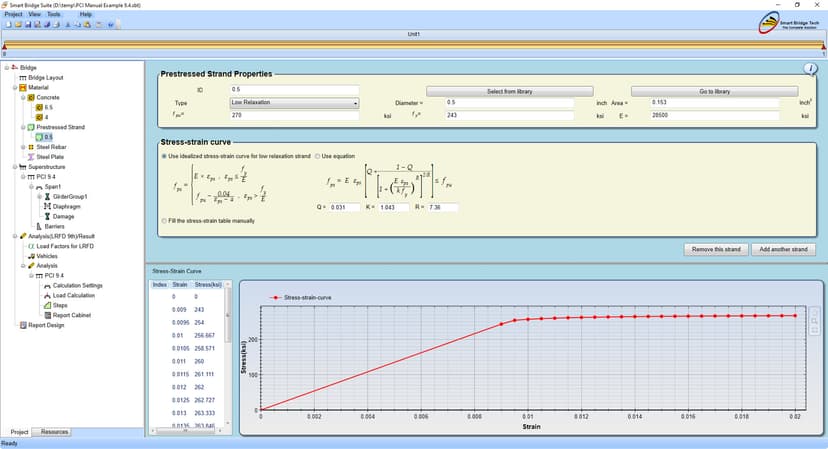This screenshot has width=828, height=449.
Task: Click the fpu value field 270
Action: click(x=295, y=115)
